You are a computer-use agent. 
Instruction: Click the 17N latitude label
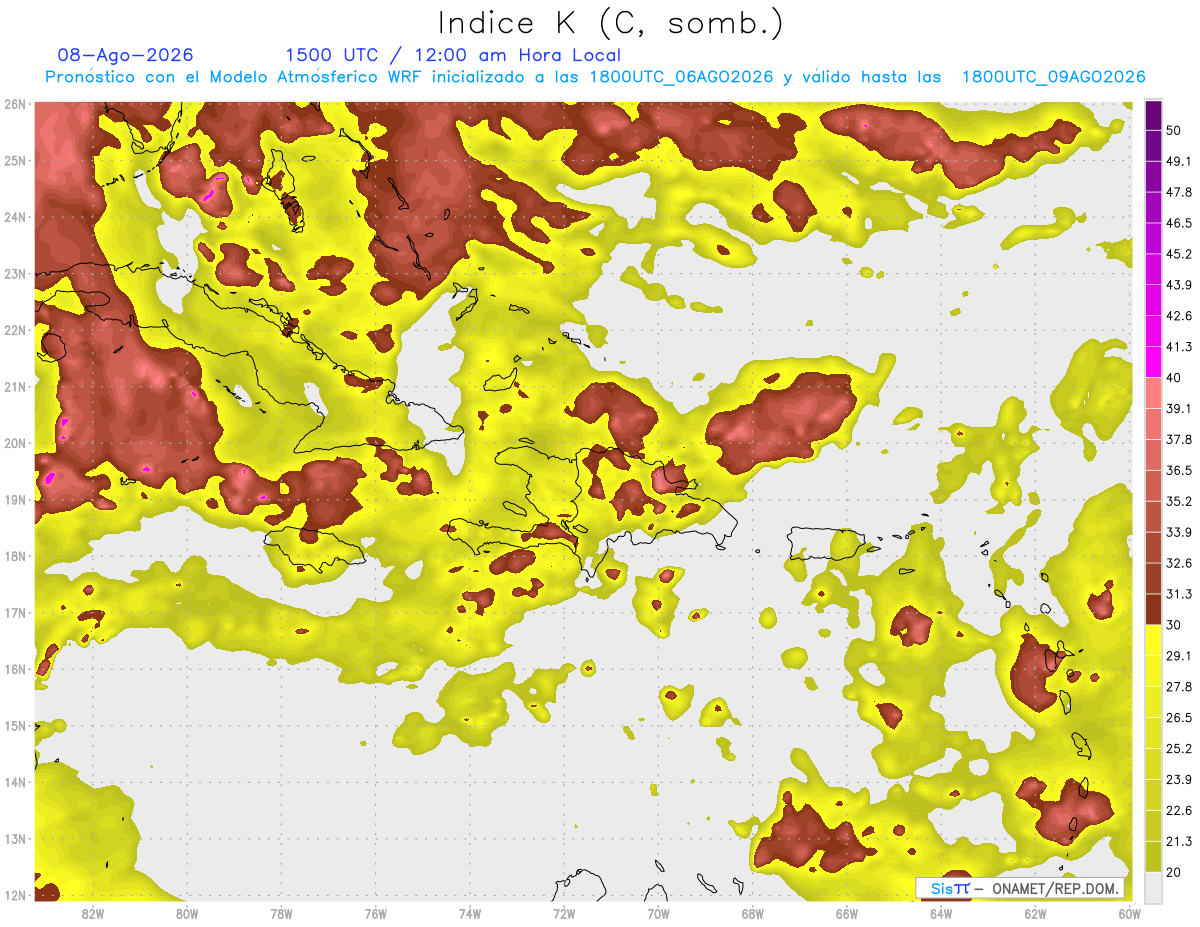(x=14, y=613)
